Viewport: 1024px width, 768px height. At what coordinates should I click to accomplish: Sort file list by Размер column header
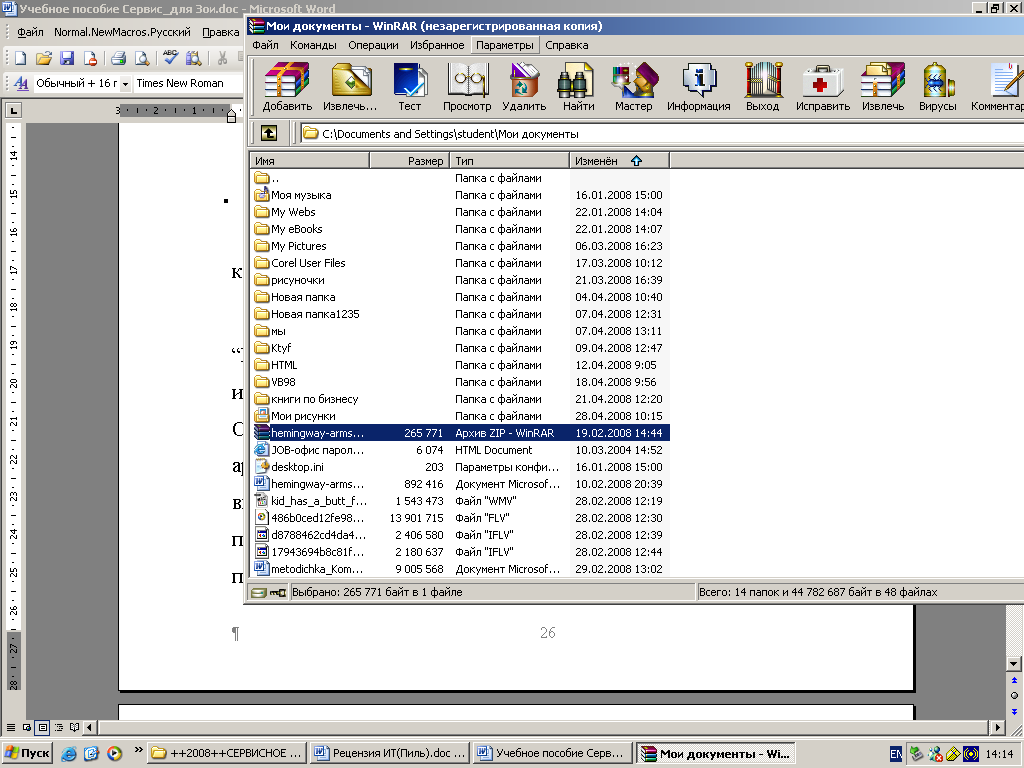coord(409,161)
